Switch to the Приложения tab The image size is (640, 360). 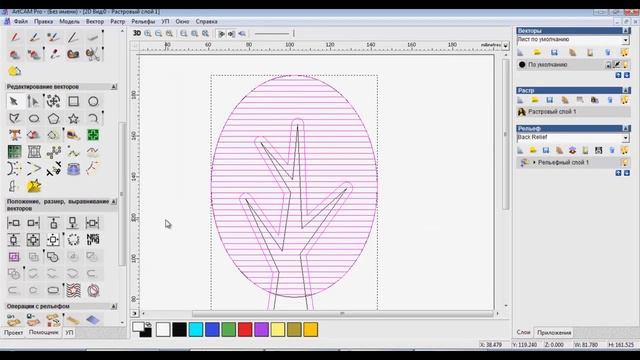pyautogui.click(x=554, y=333)
